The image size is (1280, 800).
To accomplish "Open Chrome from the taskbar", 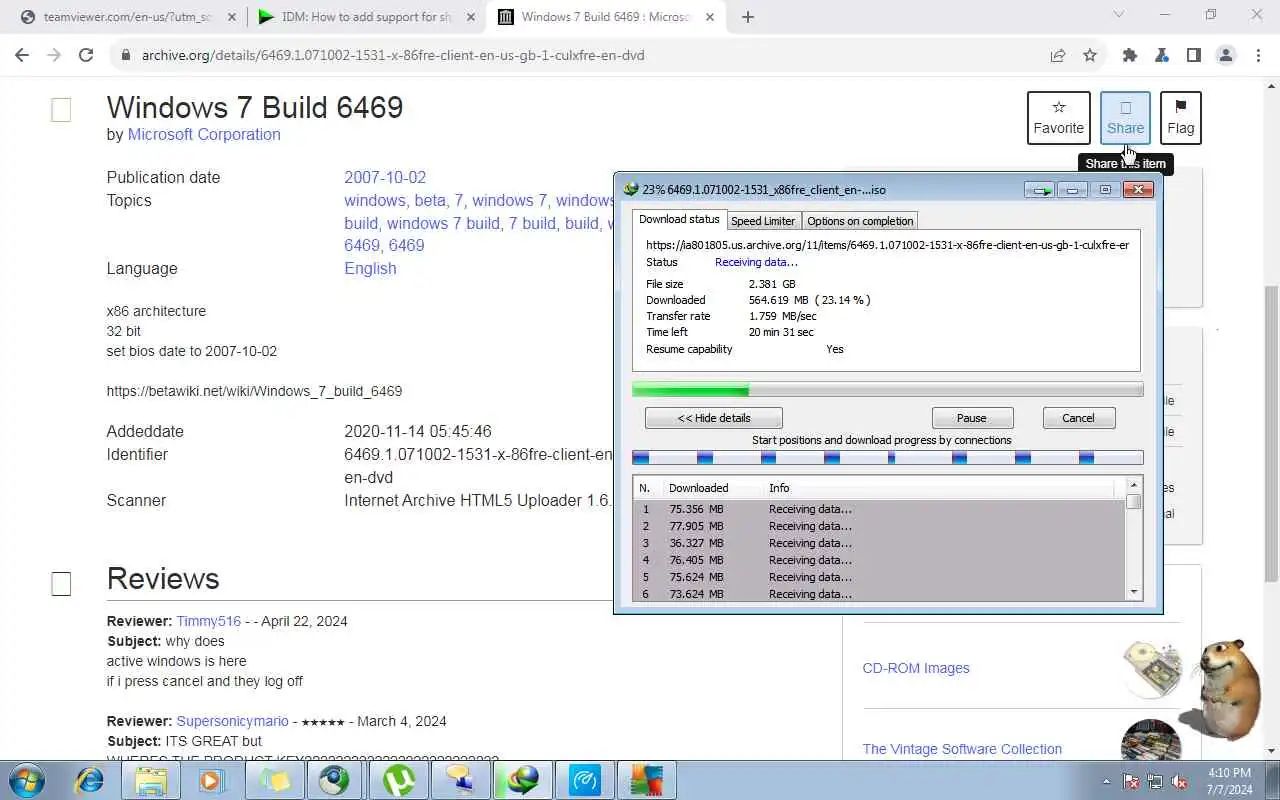I will pos(337,780).
